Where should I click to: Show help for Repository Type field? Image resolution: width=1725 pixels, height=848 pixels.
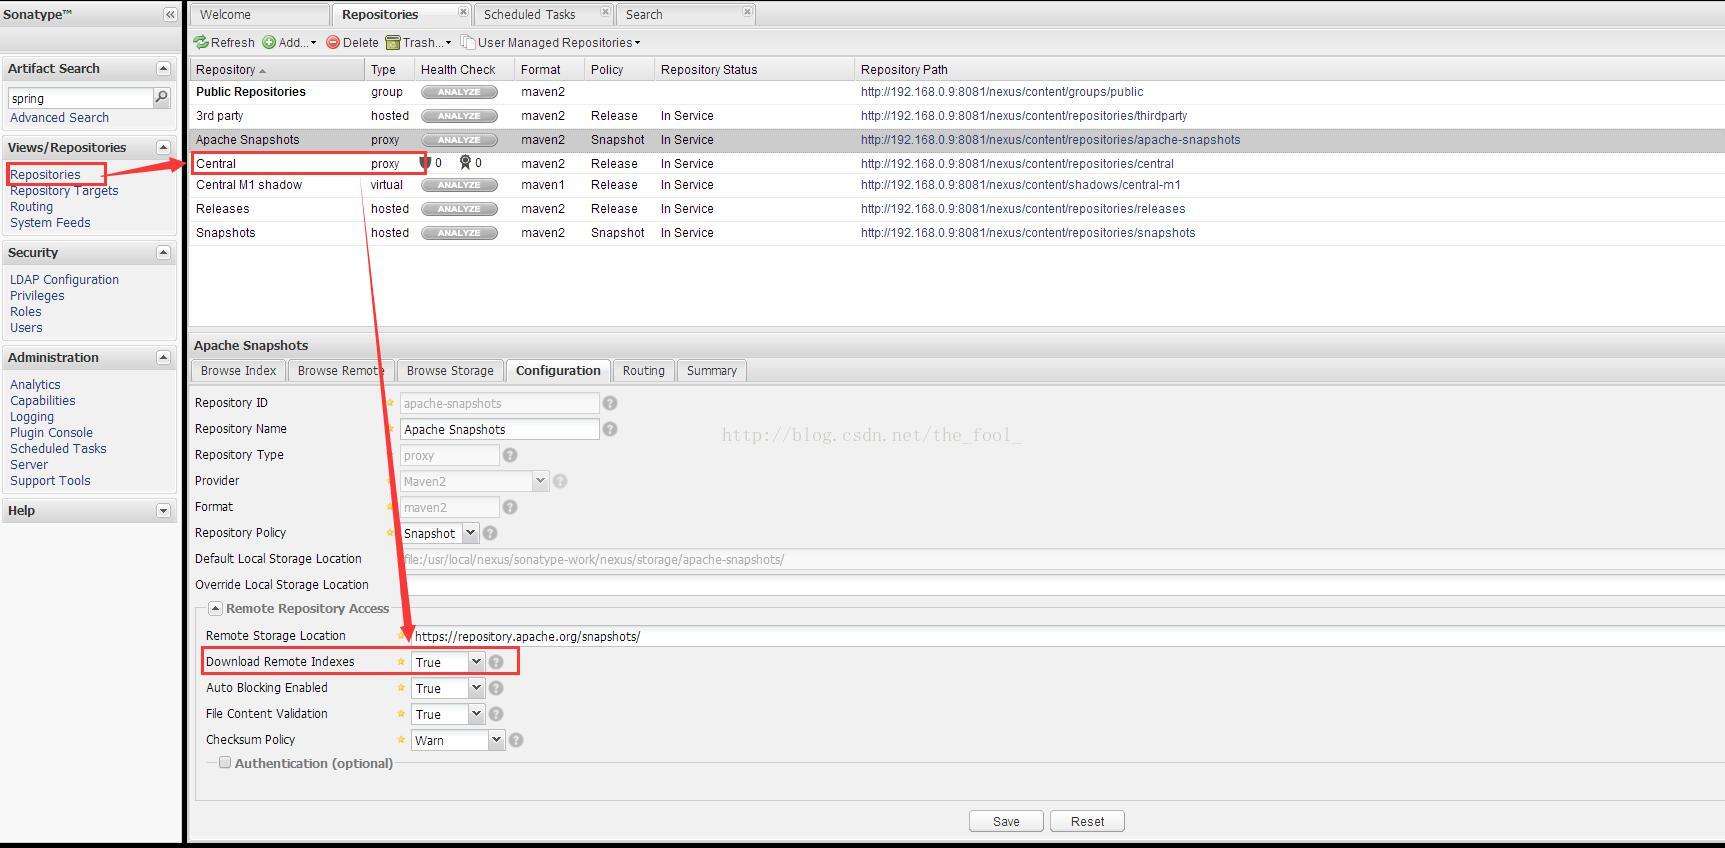(x=510, y=455)
